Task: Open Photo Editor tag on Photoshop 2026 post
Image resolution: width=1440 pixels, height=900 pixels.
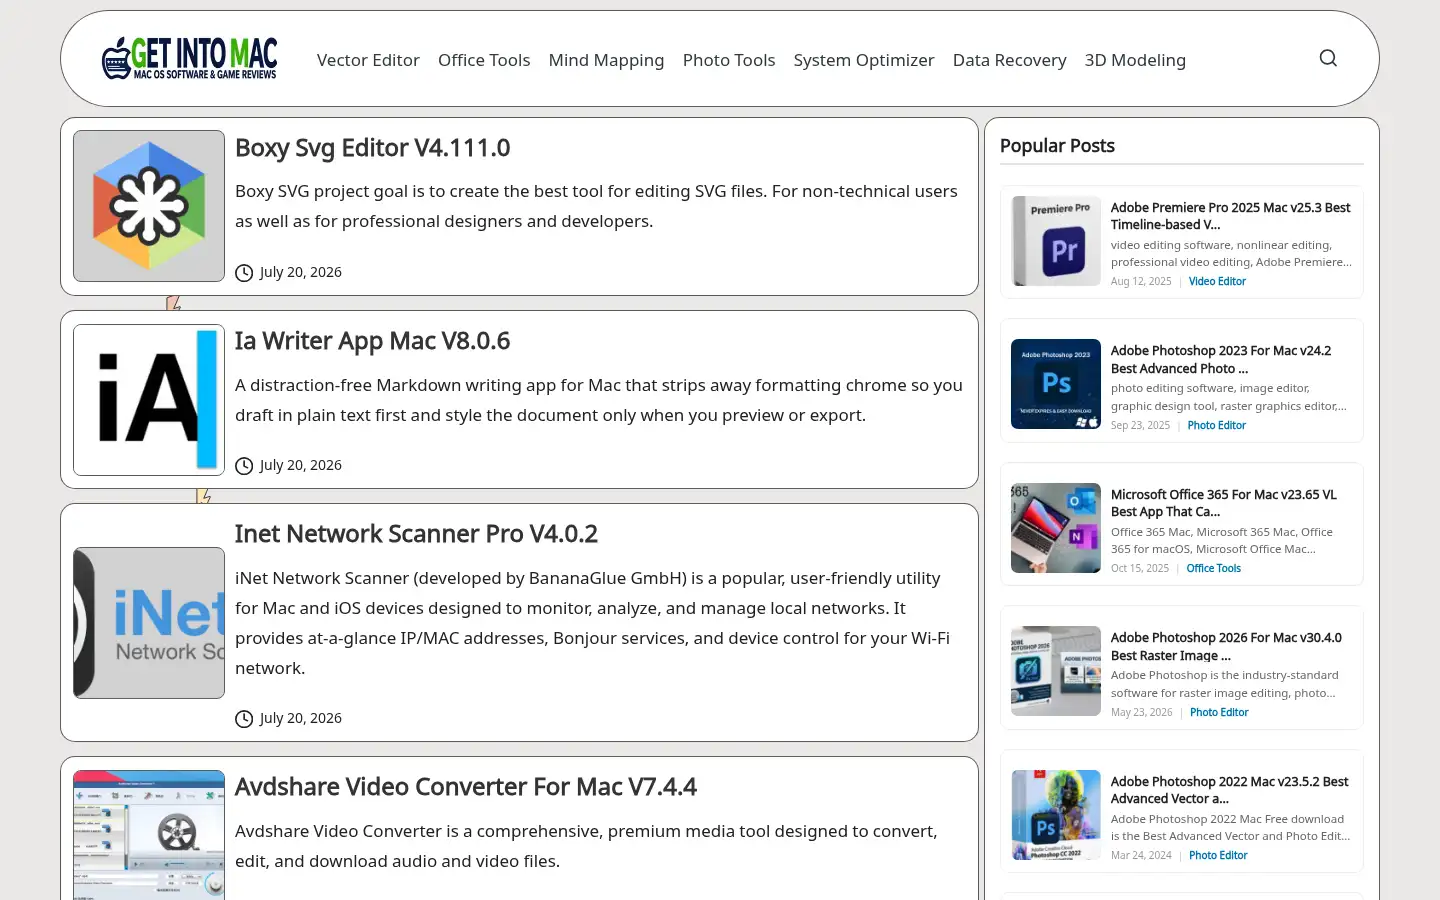Action: (x=1219, y=713)
